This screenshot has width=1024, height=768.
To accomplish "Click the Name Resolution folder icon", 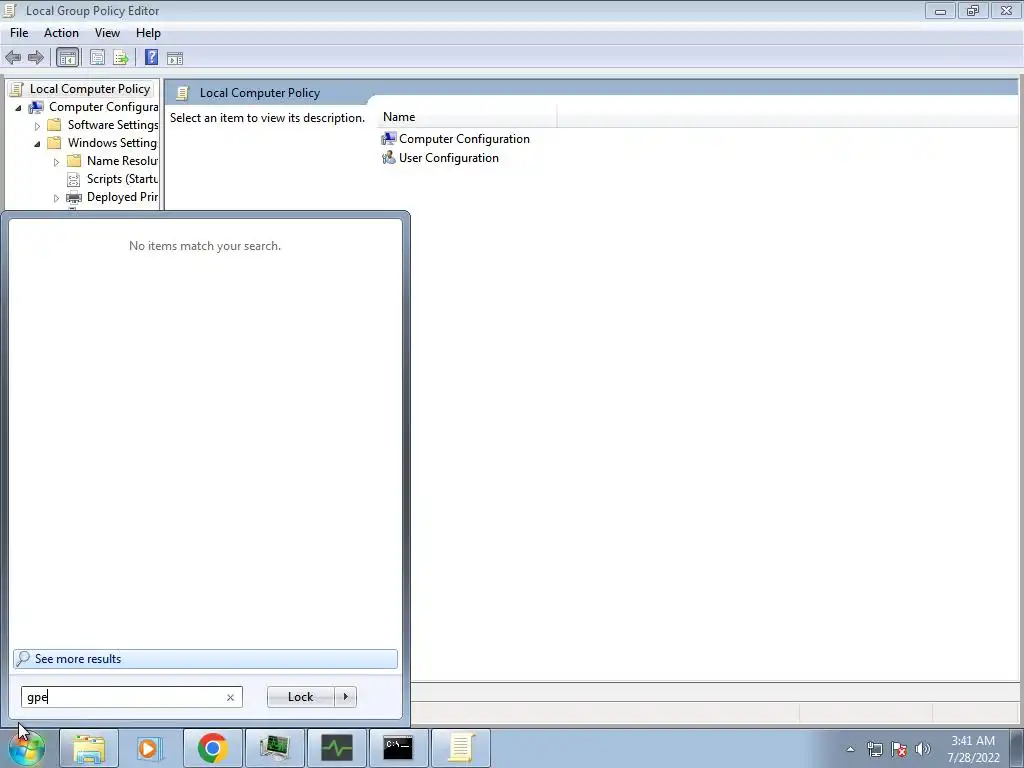I will tap(74, 161).
